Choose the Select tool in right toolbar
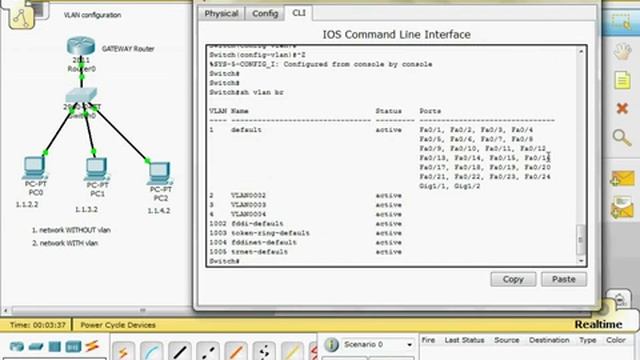Image resolution: width=640 pixels, height=360 pixels. point(621,22)
